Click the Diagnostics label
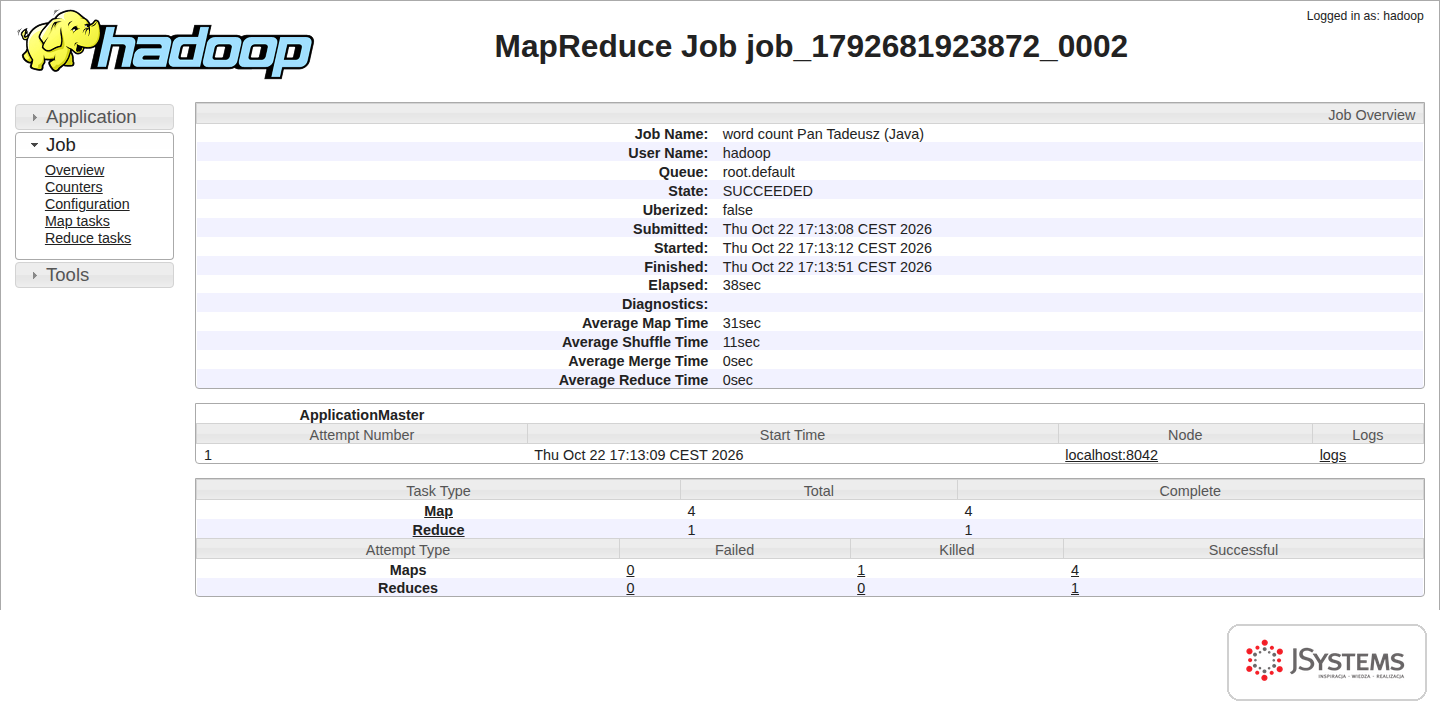Viewport: 1440px width, 714px height. 665,304
